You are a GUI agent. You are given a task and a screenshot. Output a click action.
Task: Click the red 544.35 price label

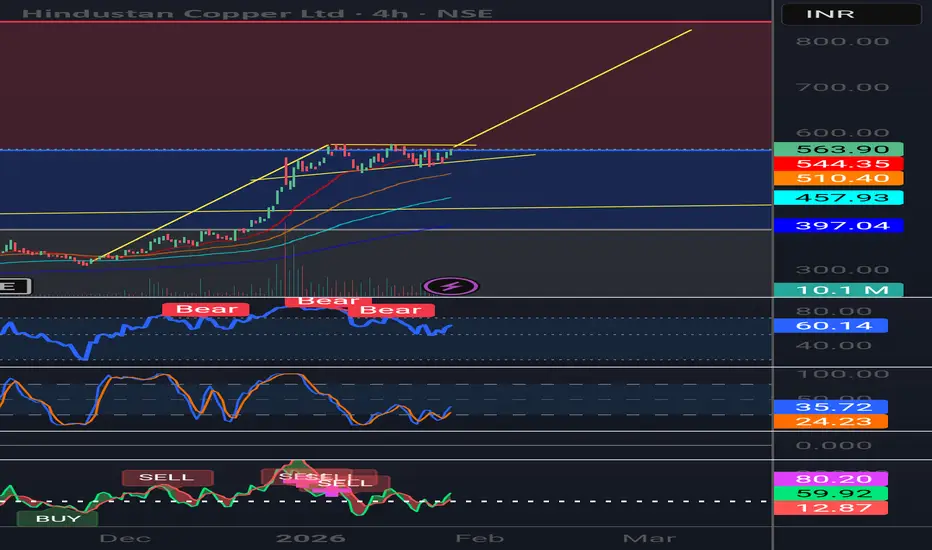click(x=839, y=164)
